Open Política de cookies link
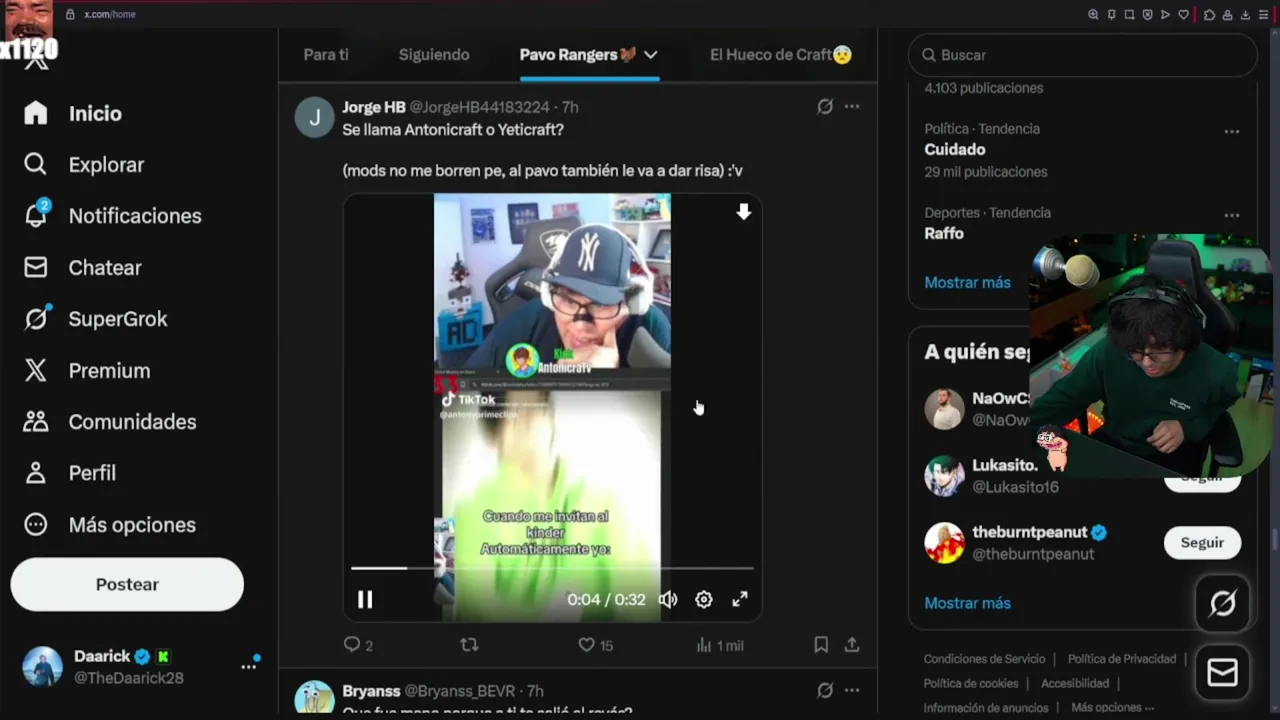 pyautogui.click(x=971, y=683)
